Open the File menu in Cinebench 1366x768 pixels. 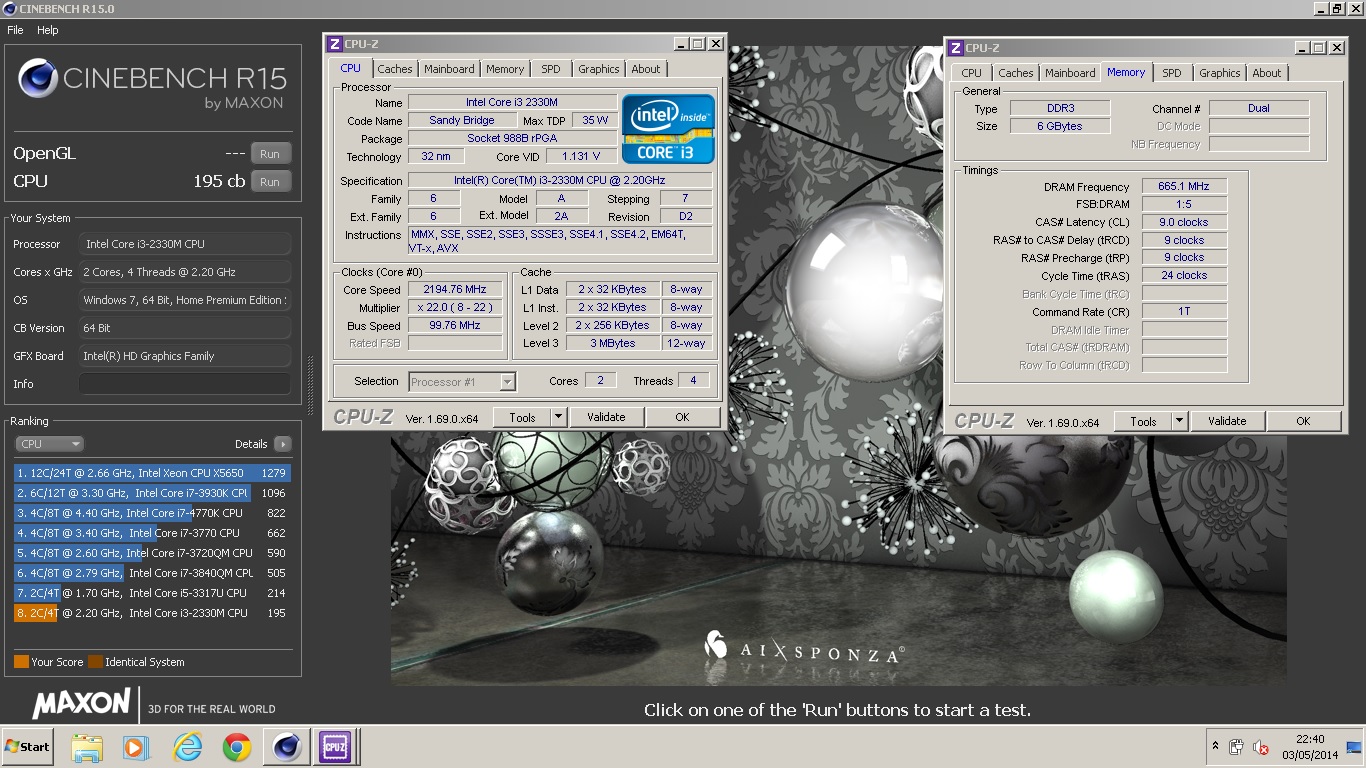pyautogui.click(x=15, y=30)
